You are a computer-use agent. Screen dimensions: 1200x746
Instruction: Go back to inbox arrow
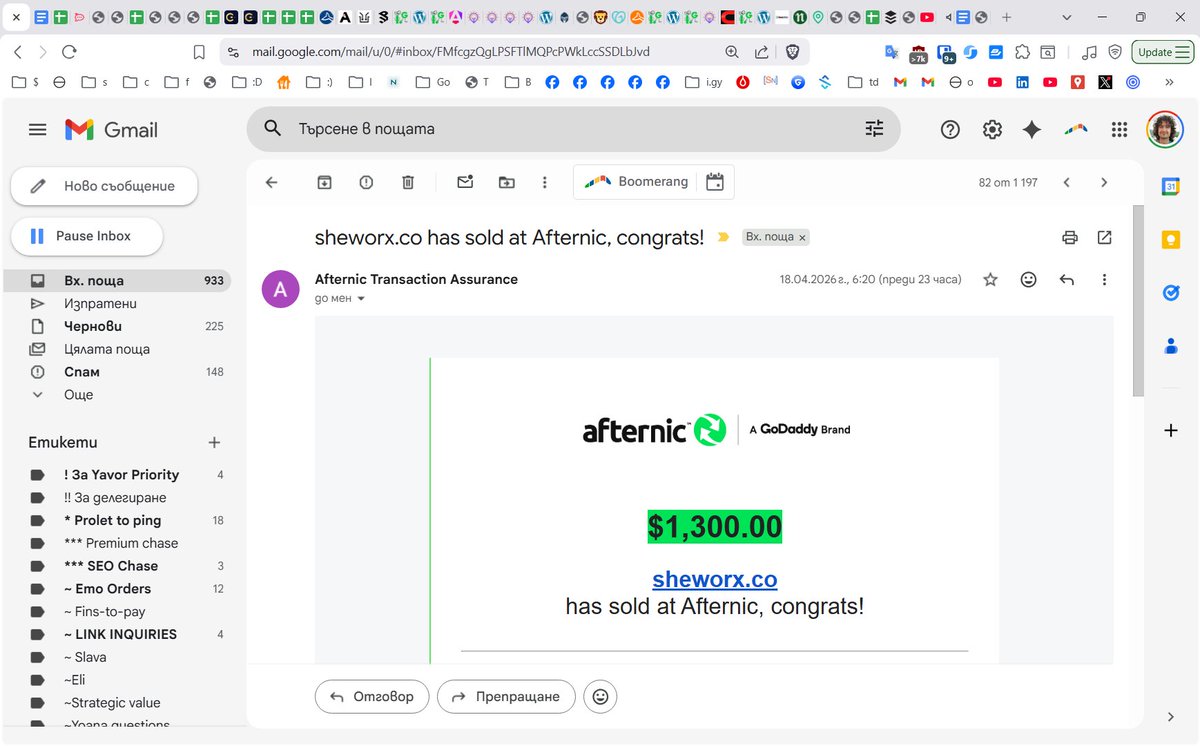(x=271, y=182)
